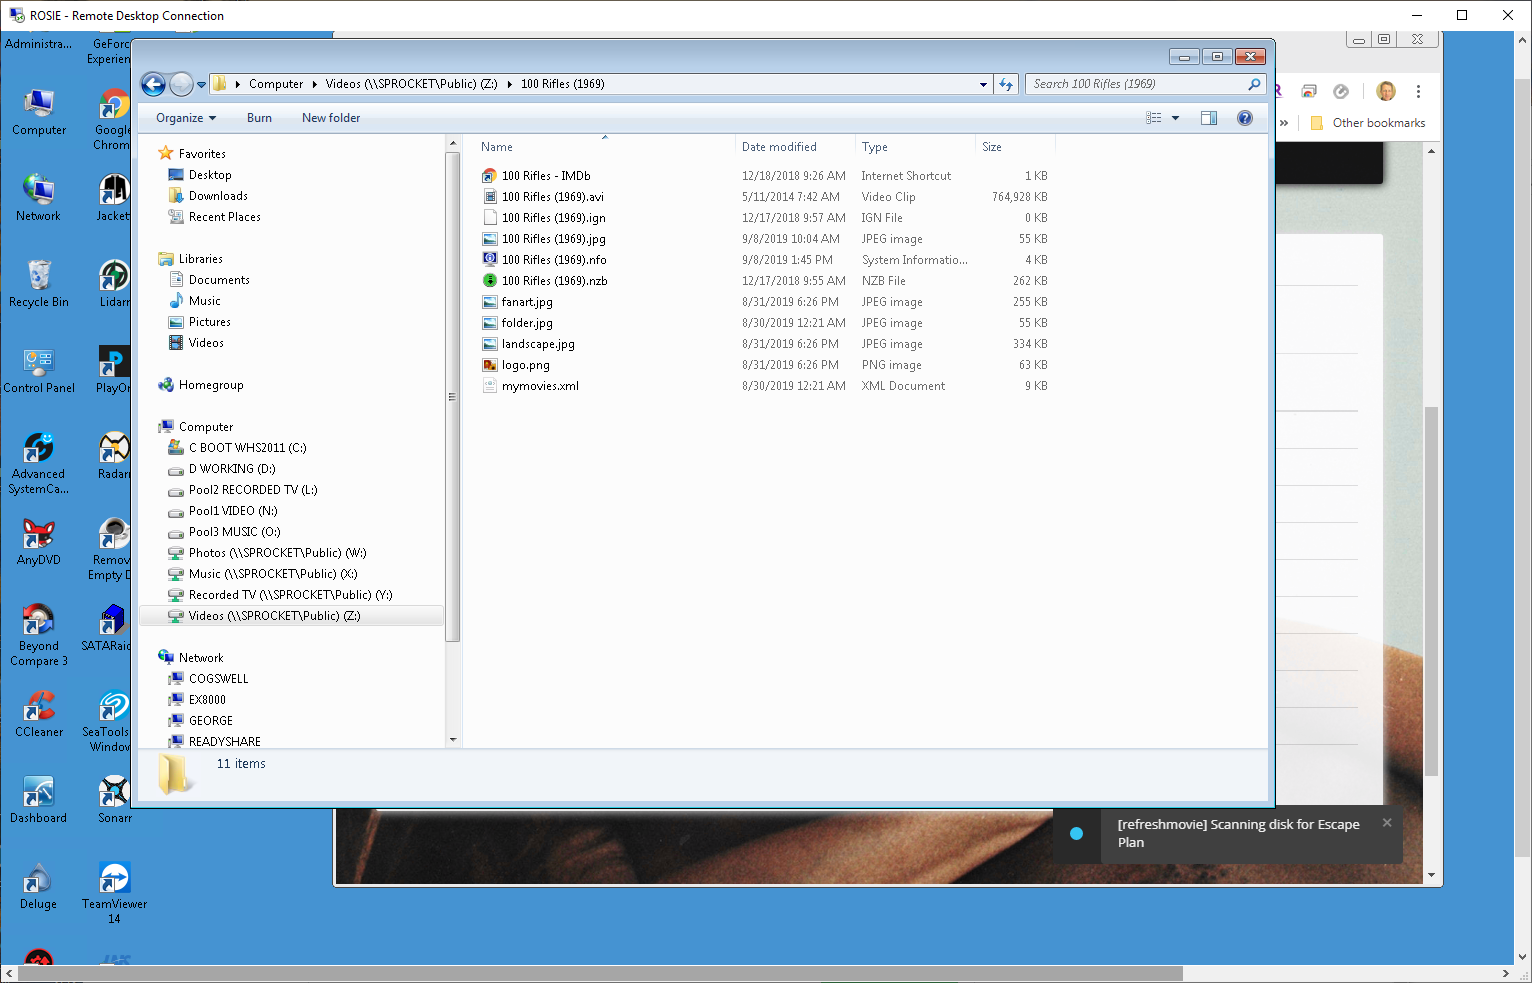Click the back navigation arrow

click(x=153, y=84)
